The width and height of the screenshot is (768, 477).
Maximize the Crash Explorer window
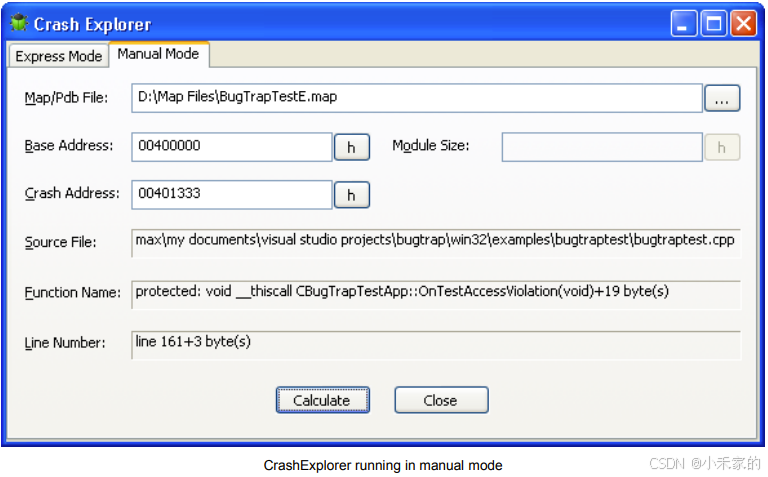click(x=714, y=23)
